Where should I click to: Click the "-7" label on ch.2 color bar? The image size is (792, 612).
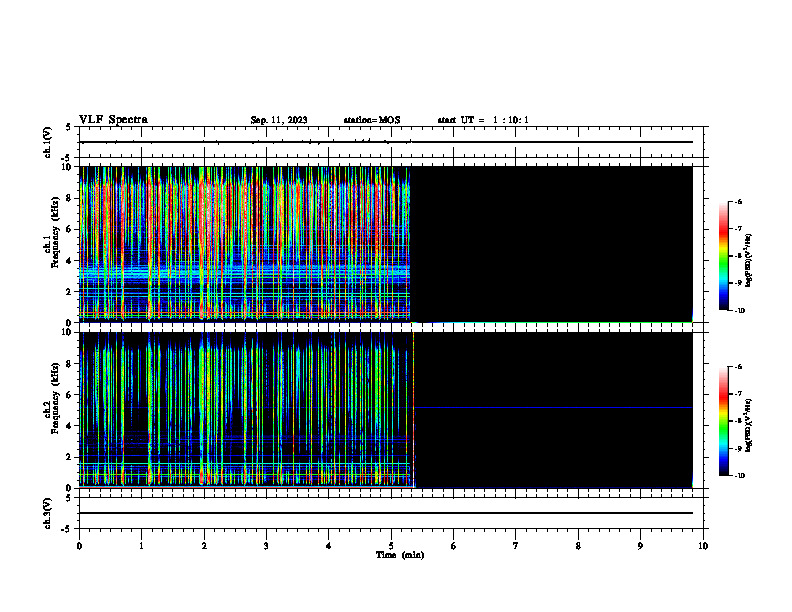point(738,394)
